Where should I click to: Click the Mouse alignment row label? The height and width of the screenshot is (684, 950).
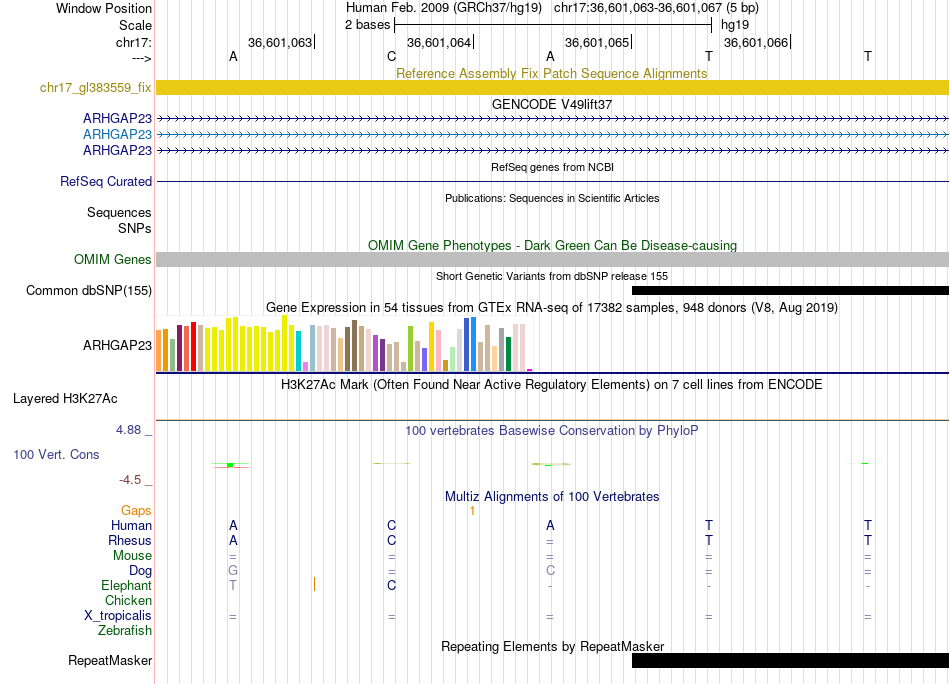132,556
